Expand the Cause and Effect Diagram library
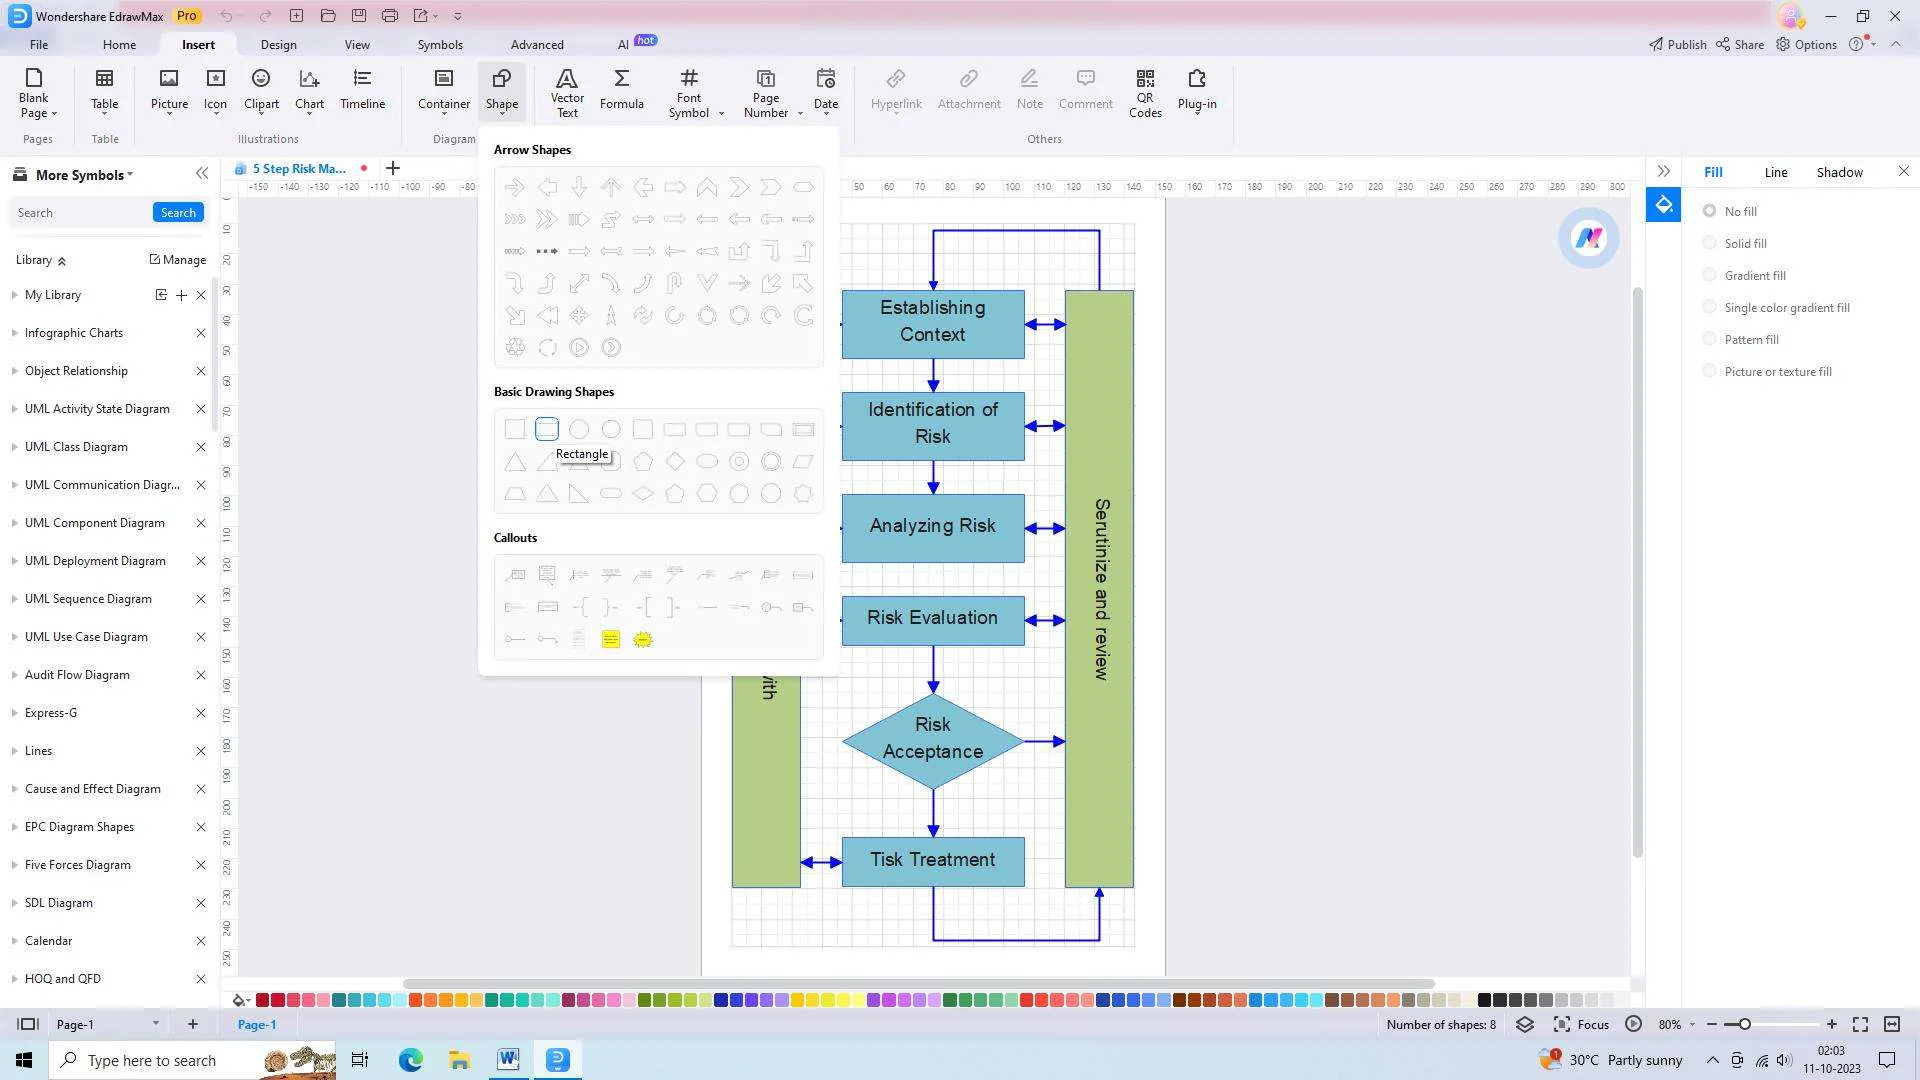 [x=13, y=789]
